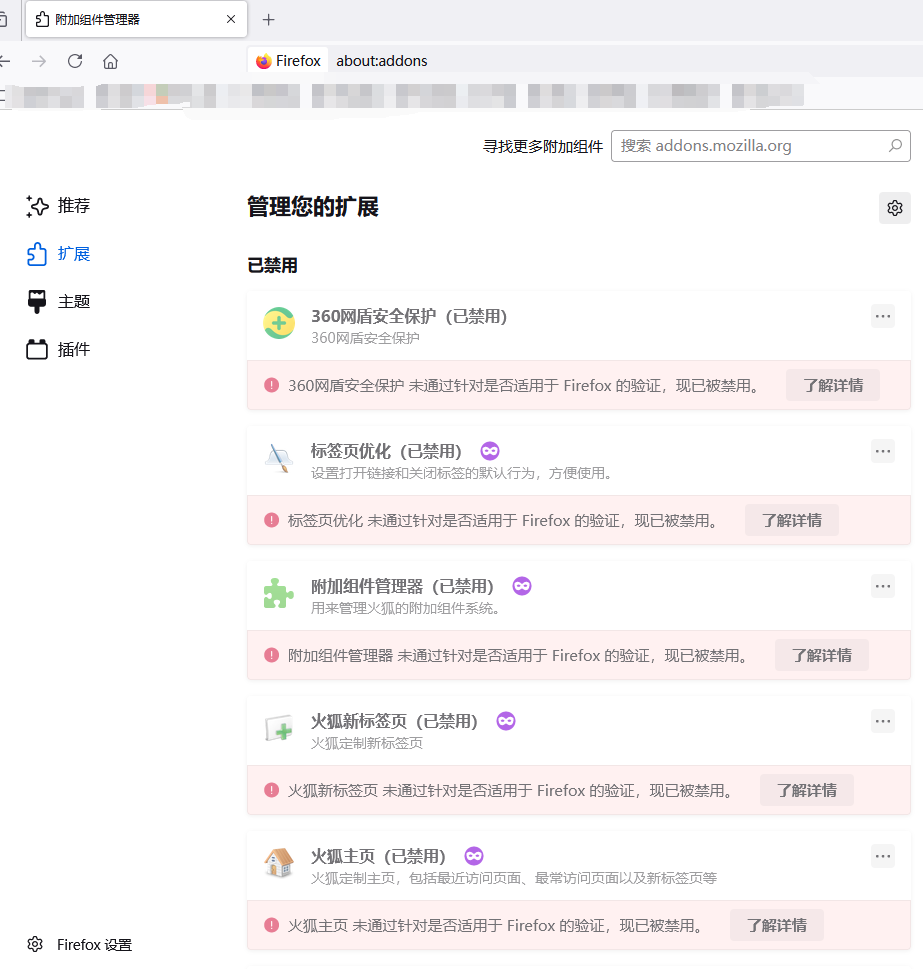This screenshot has width=923, height=969.
Task: Click the 360网盾安全保护 extension icon
Action: point(278,323)
